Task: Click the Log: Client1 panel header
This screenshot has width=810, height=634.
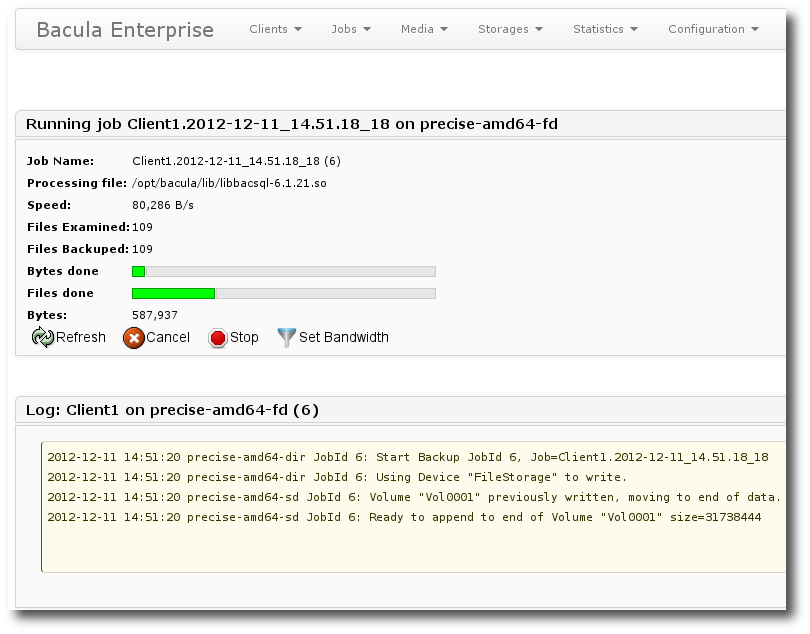Action: [401, 410]
